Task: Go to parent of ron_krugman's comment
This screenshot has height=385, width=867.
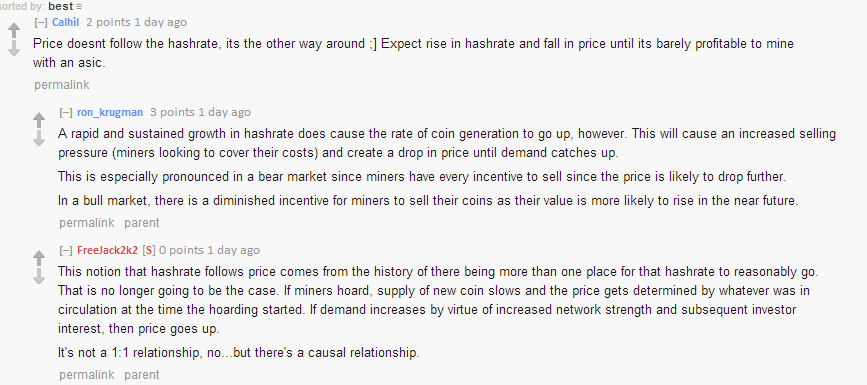Action: click(x=142, y=223)
